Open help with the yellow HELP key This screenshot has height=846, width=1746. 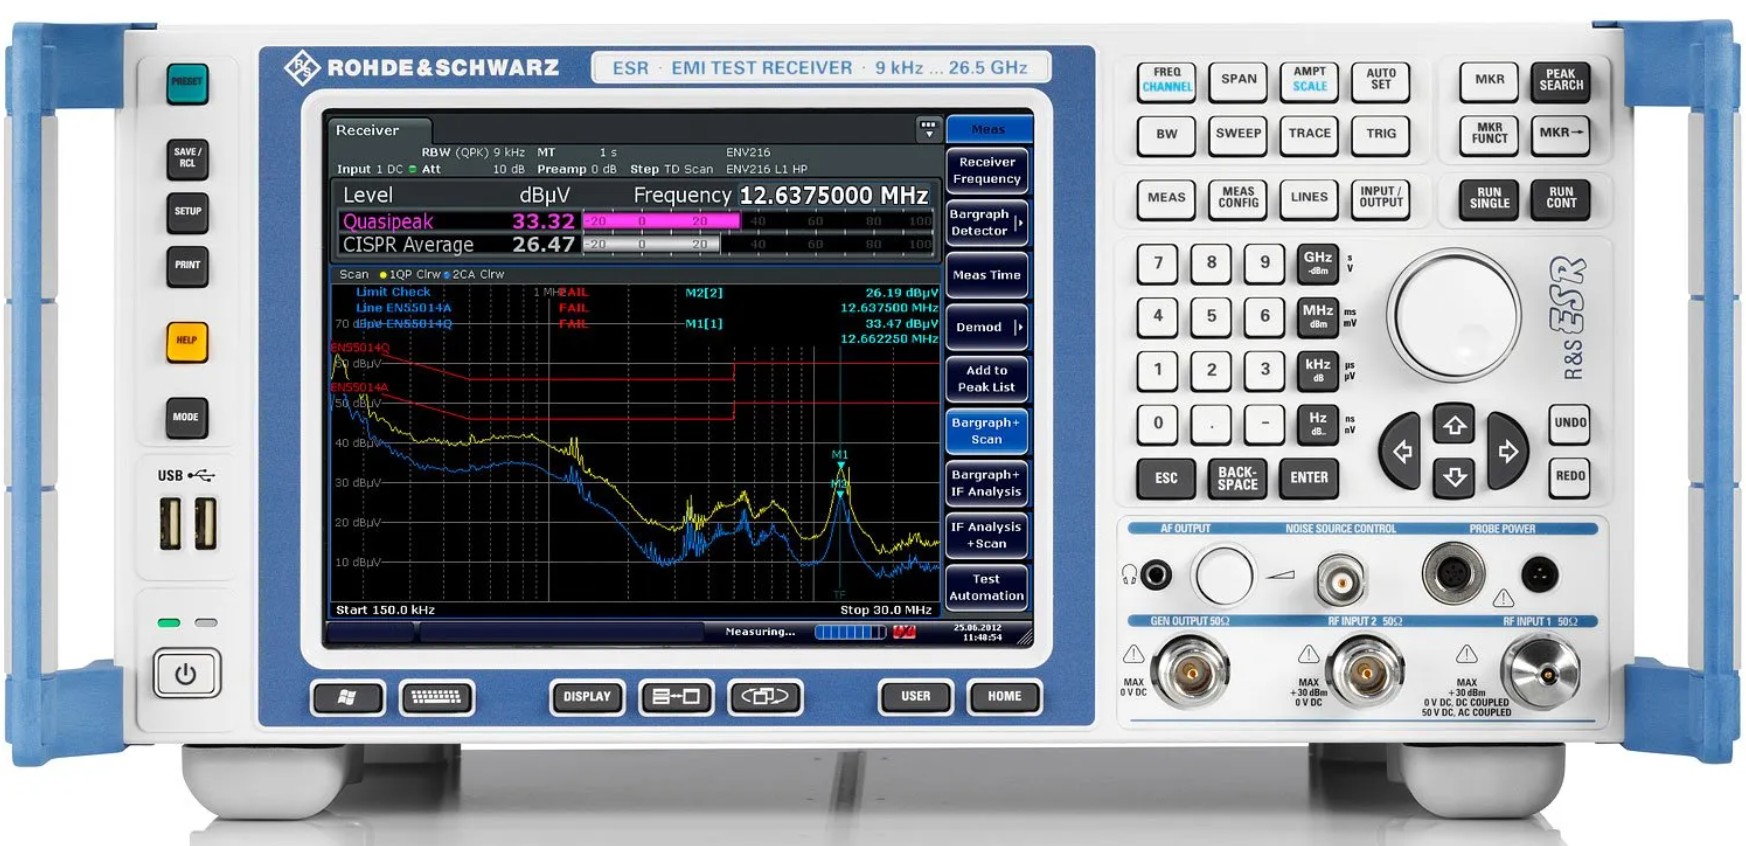click(187, 341)
